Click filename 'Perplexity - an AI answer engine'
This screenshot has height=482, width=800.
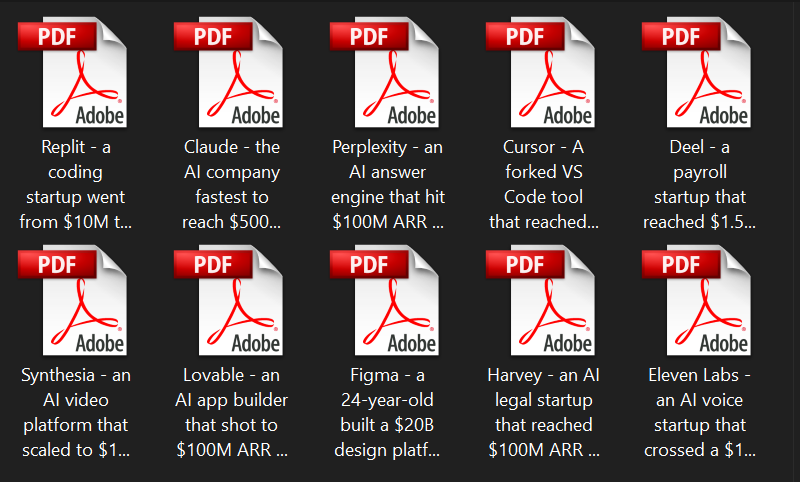pos(388,185)
